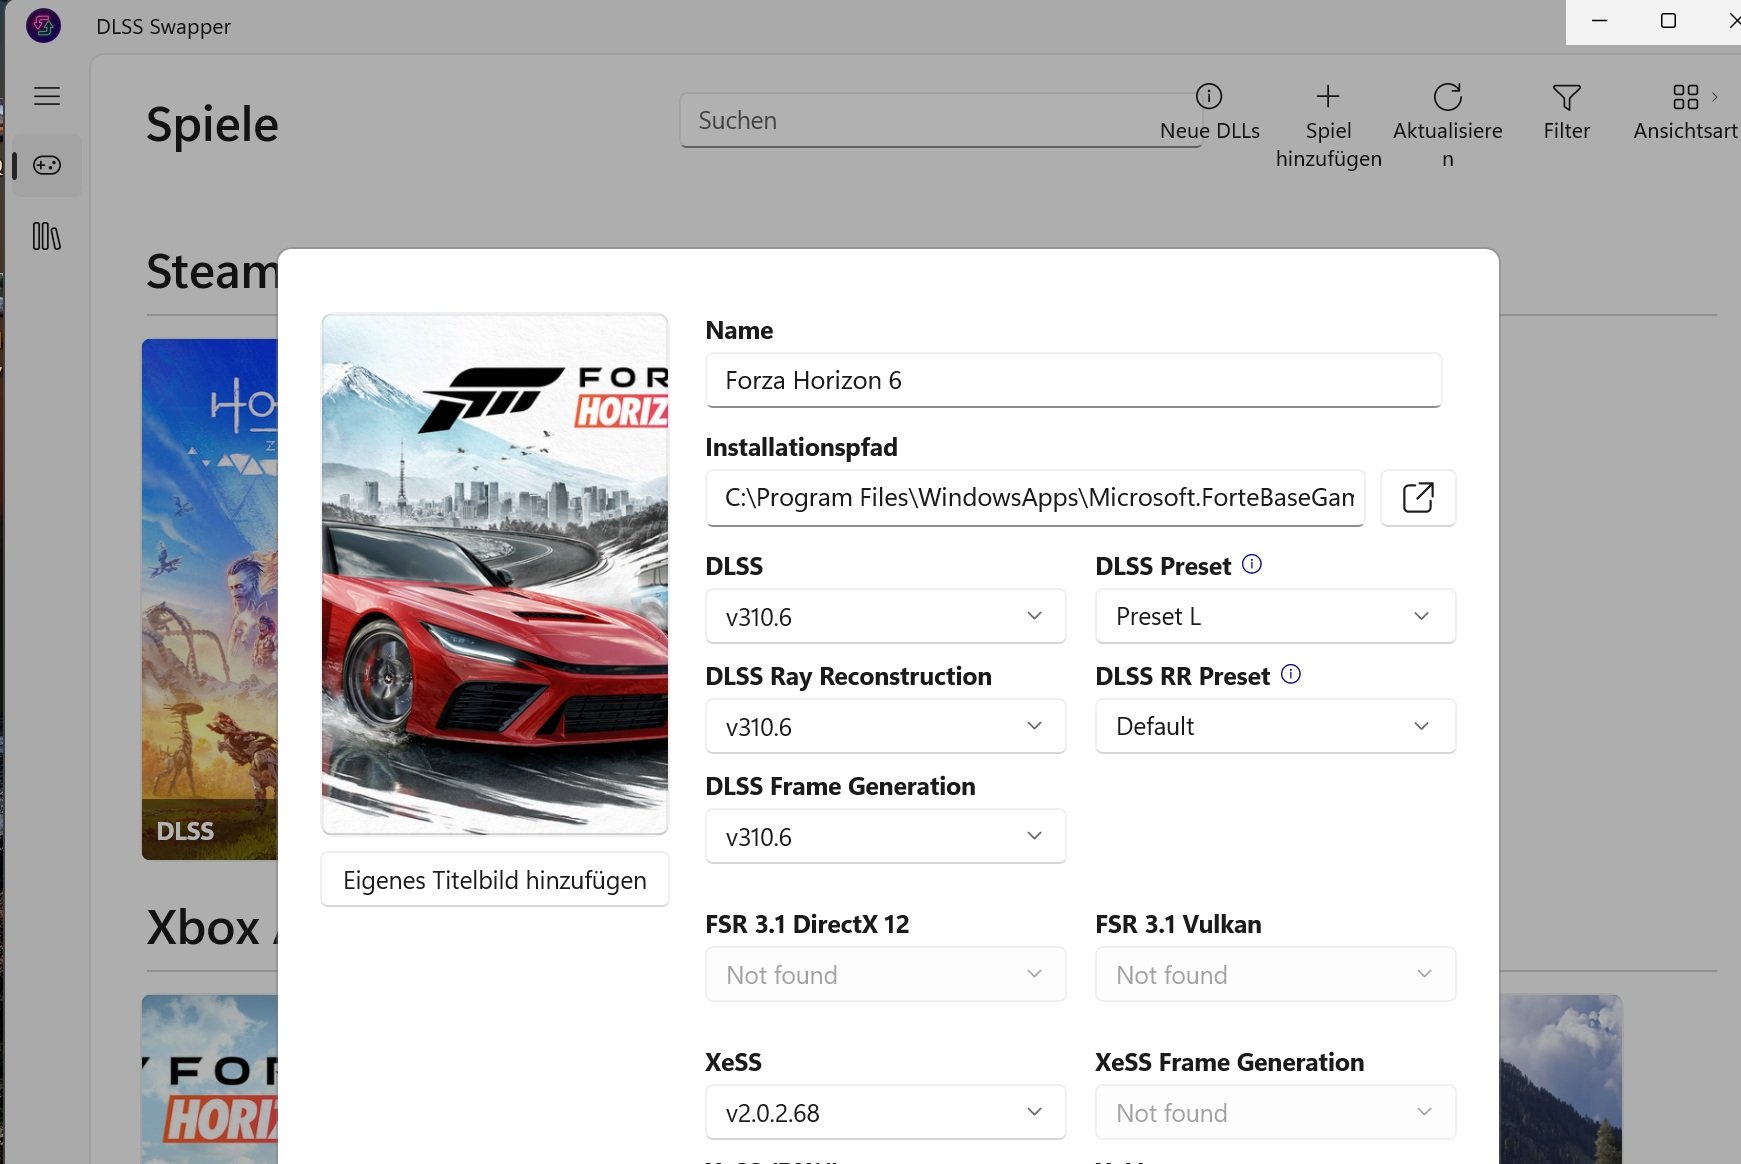Click the Steam section heading
Screen dimensions: 1741x1164
click(212, 271)
